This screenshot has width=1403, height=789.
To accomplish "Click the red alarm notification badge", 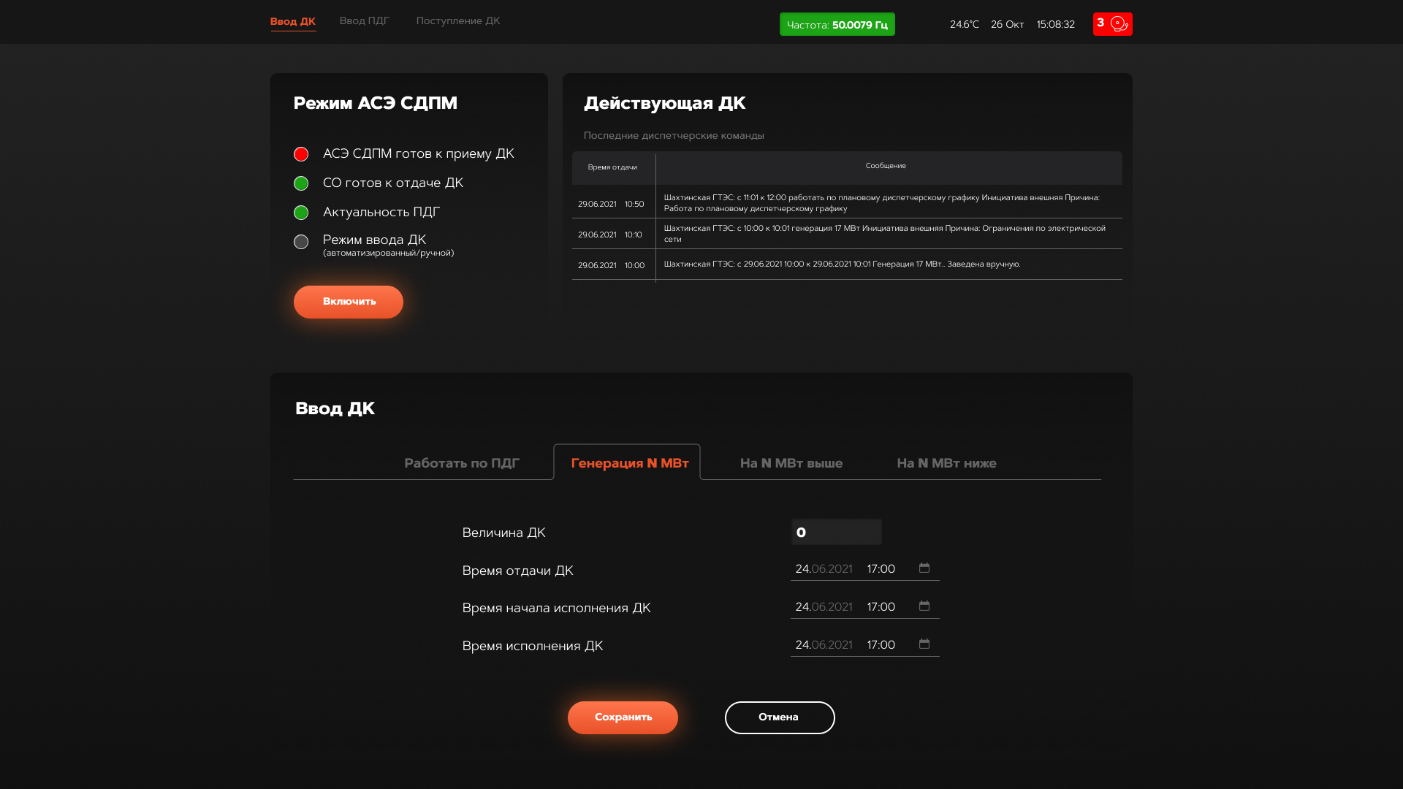I will coord(1112,24).
